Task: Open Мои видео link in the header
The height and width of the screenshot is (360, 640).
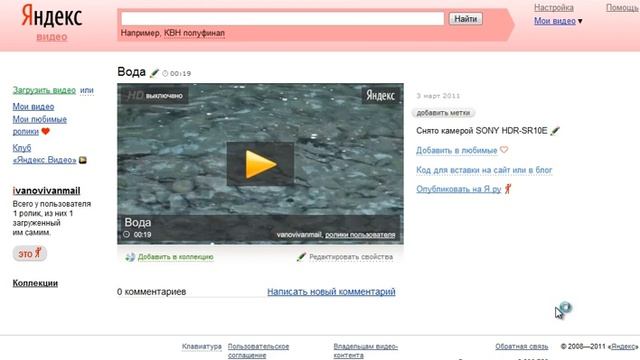Action: coord(555,21)
